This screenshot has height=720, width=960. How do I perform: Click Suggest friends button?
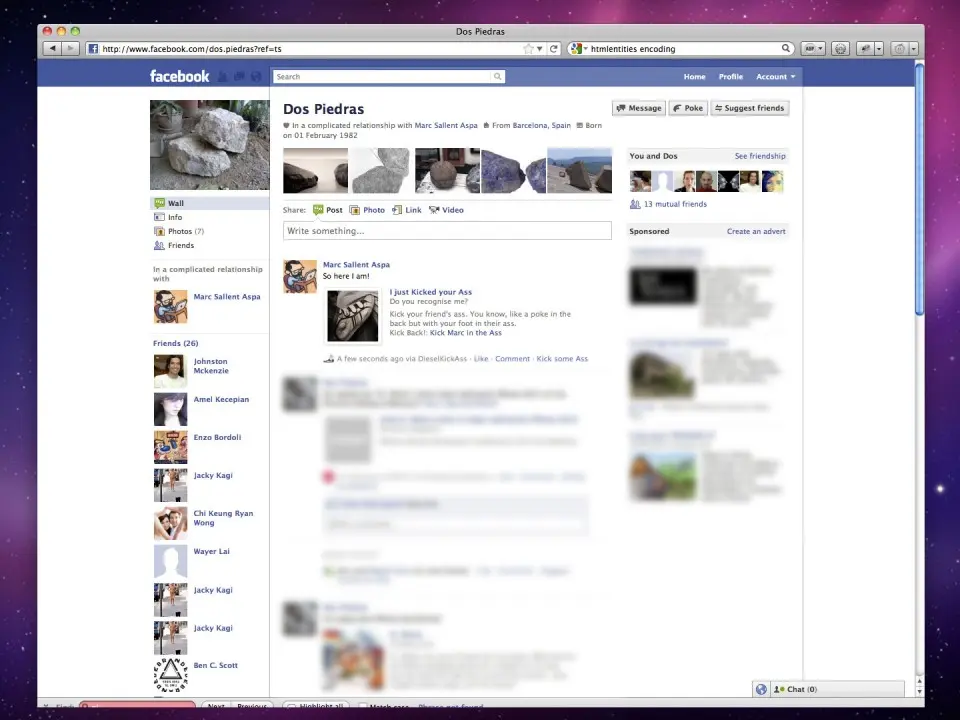click(750, 108)
